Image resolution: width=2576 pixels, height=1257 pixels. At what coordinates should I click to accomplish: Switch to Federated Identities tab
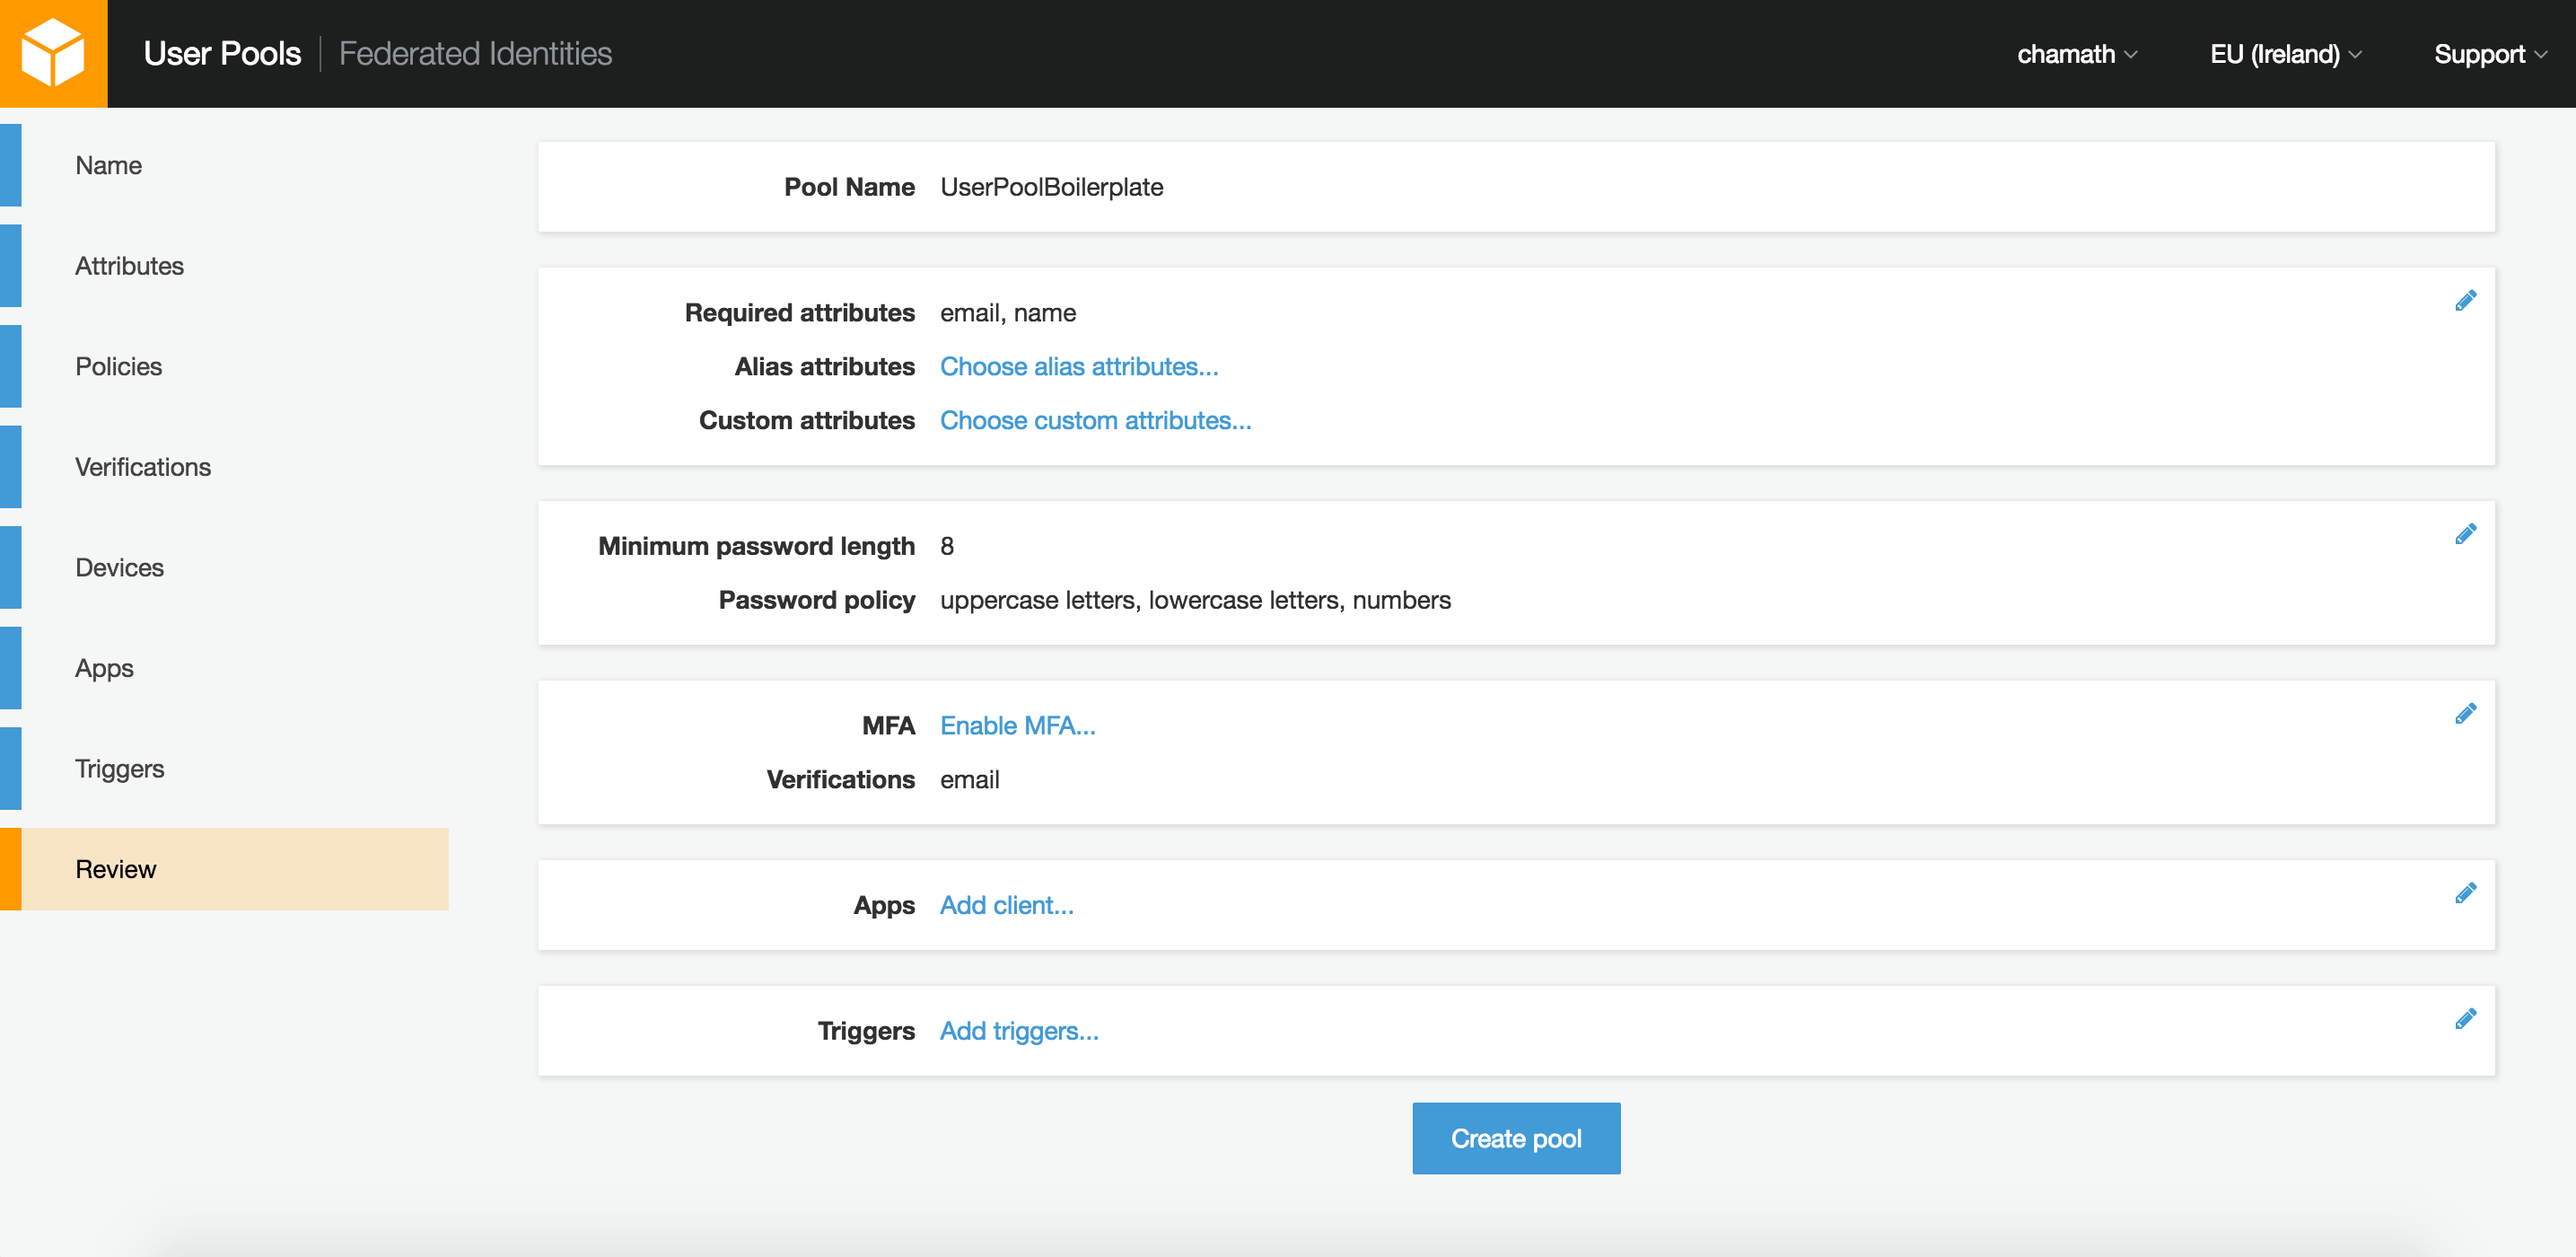point(475,54)
